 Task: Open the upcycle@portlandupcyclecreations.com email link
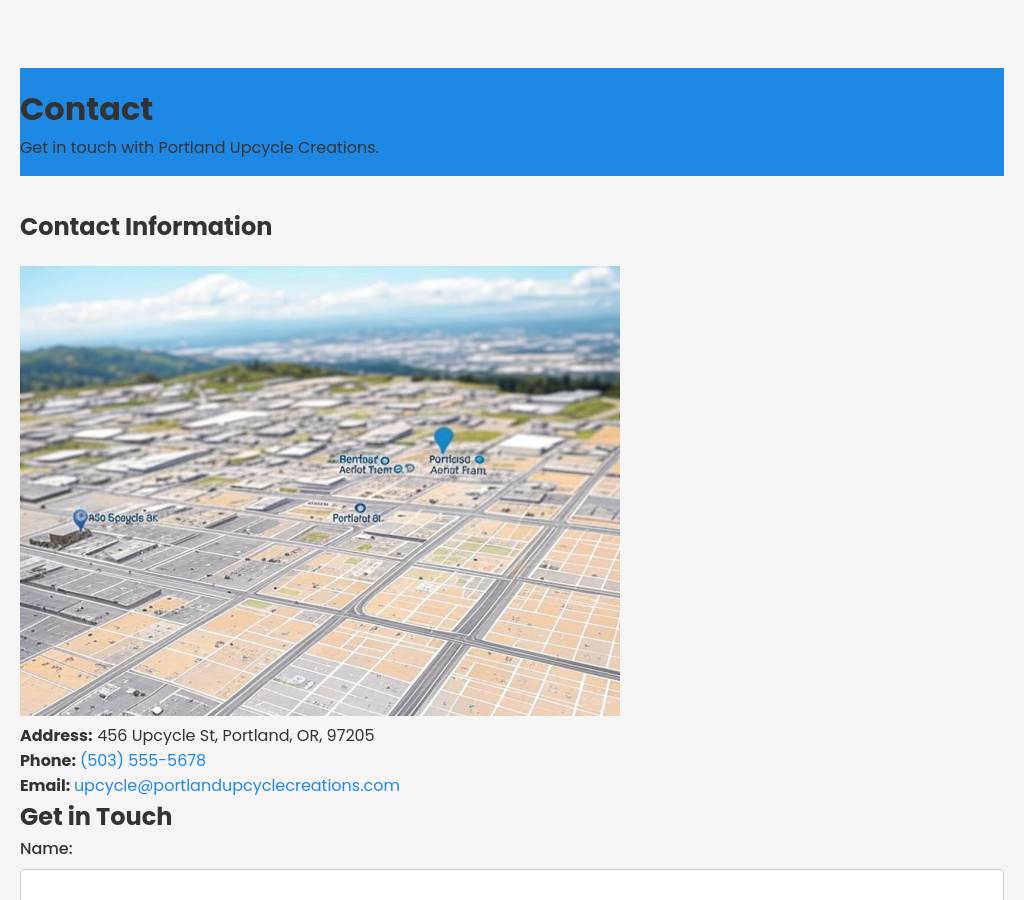pos(237,785)
